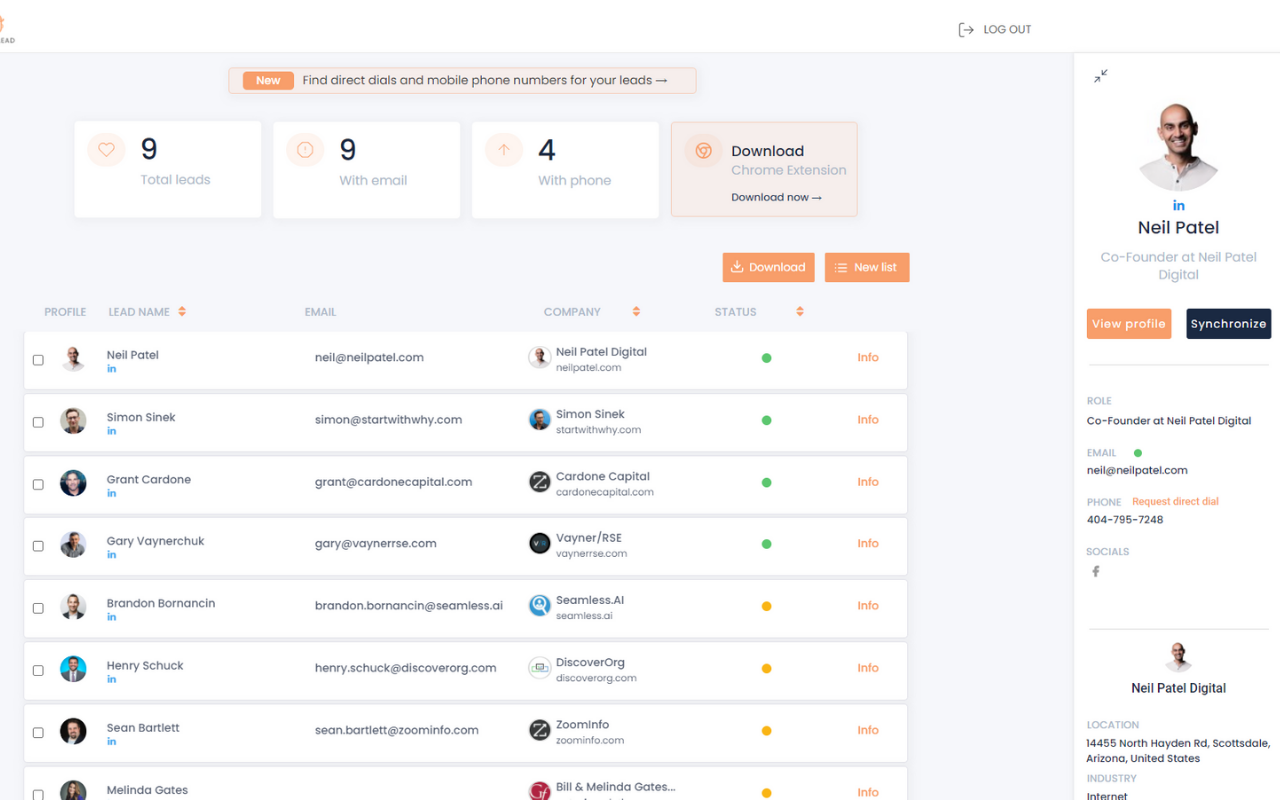Image resolution: width=1280 pixels, height=800 pixels.
Task: Click the cardonecapital.com domain text
Action: (x=605, y=492)
